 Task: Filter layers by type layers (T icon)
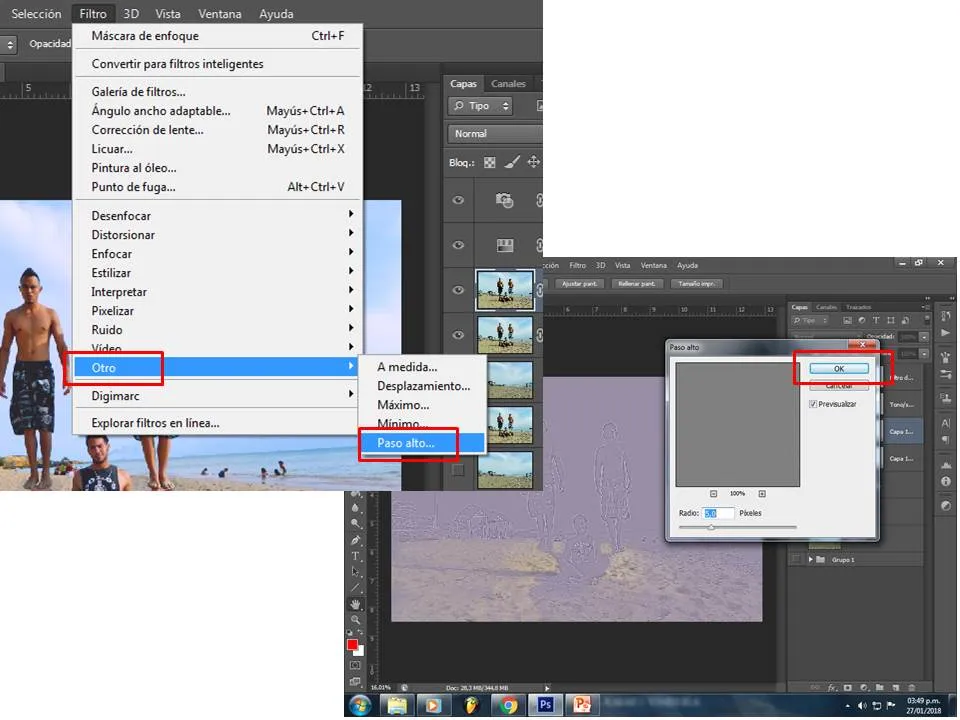click(876, 320)
